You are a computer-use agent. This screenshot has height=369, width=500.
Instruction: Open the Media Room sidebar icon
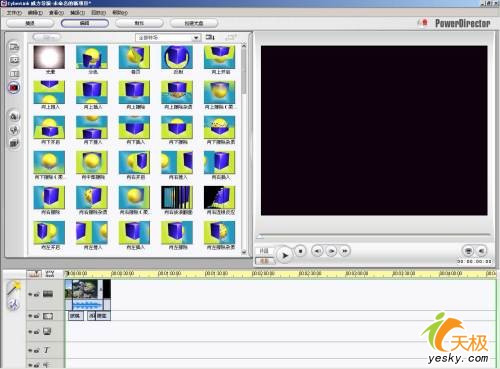pos(14,47)
